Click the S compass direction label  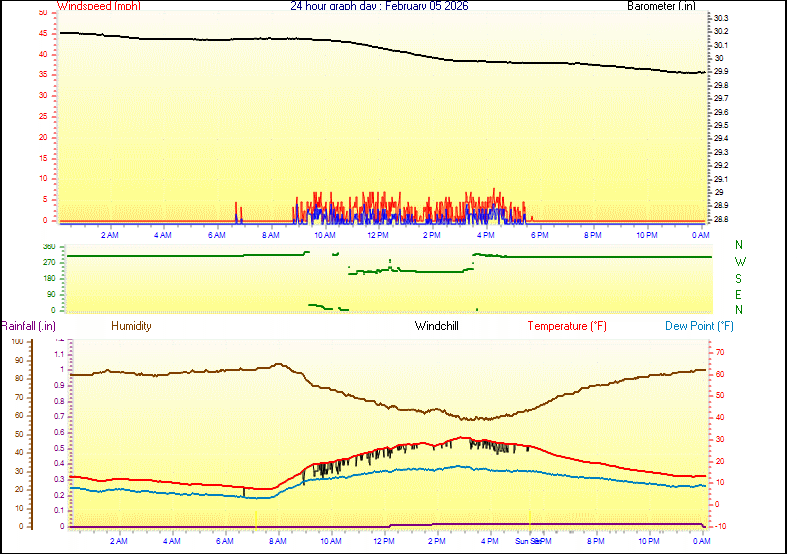point(739,278)
